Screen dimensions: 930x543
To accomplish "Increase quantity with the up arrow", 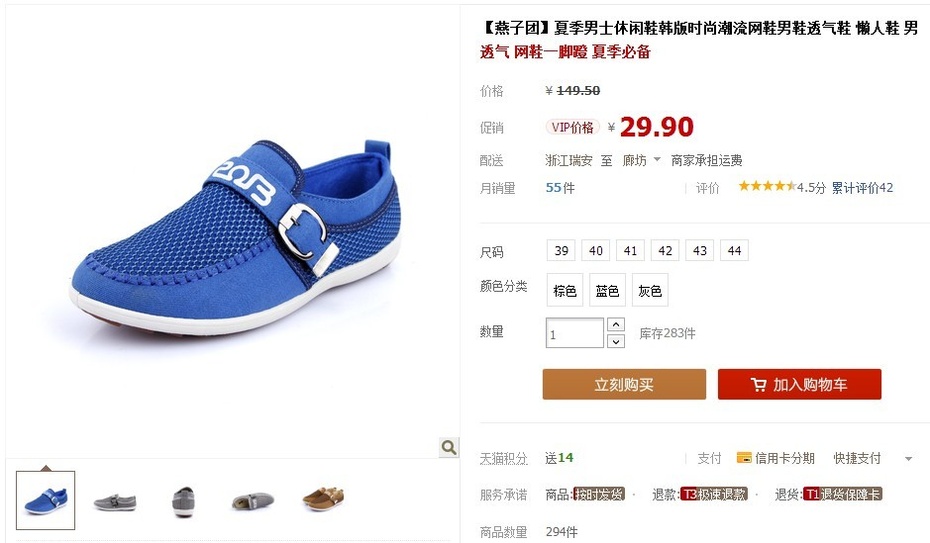I will click(616, 324).
